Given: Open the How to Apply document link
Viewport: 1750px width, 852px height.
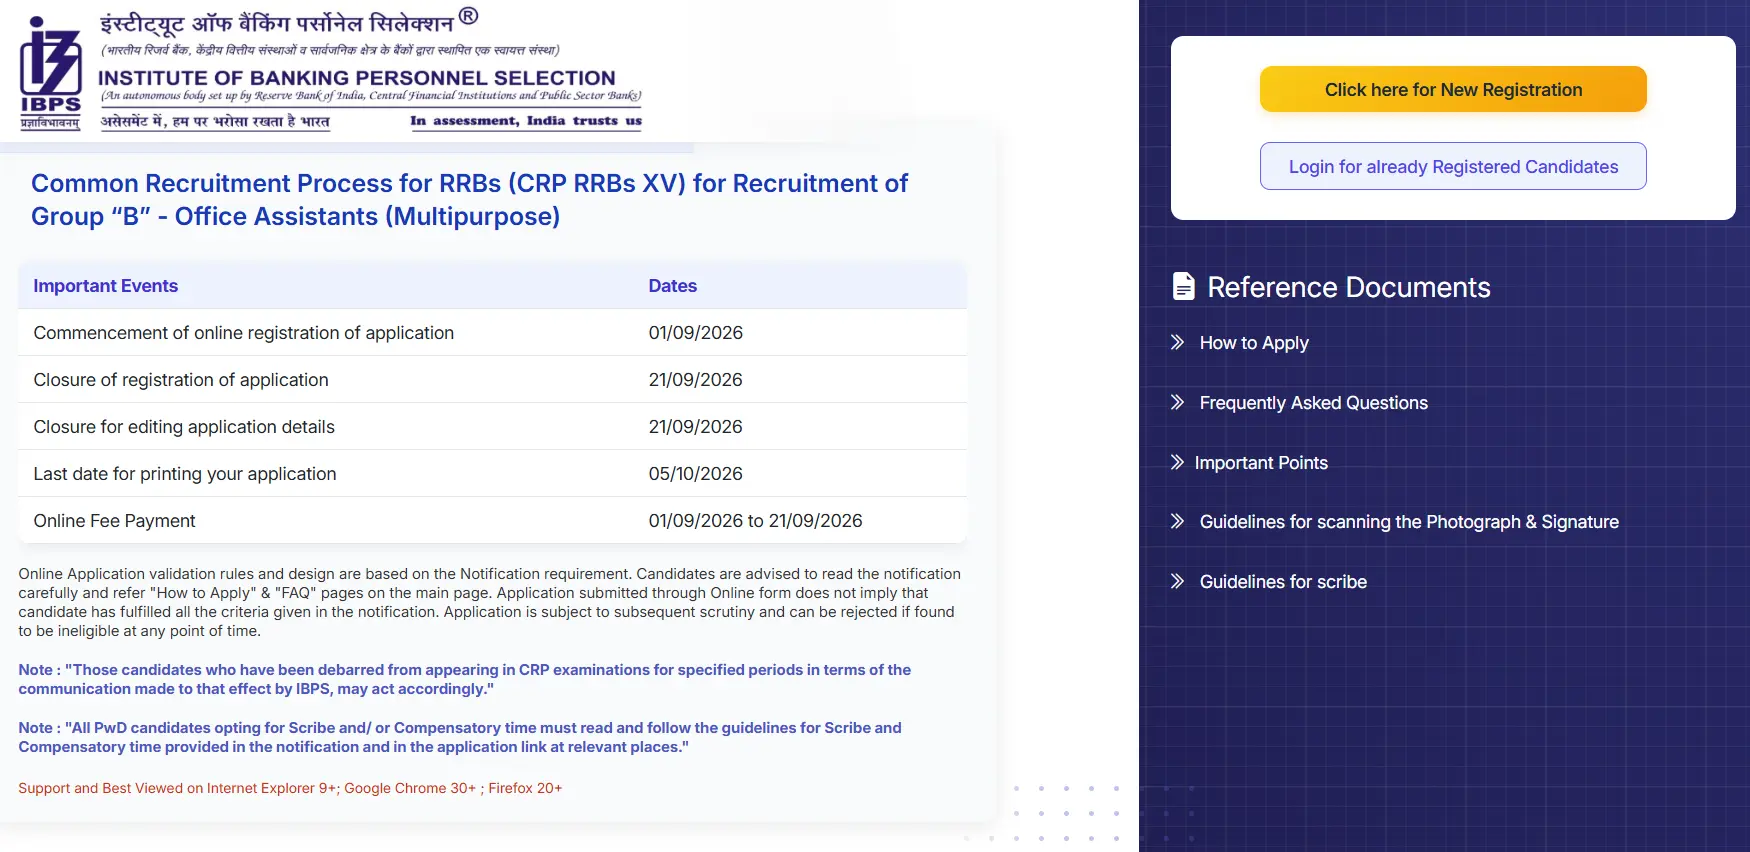Looking at the screenshot, I should click(1254, 343).
